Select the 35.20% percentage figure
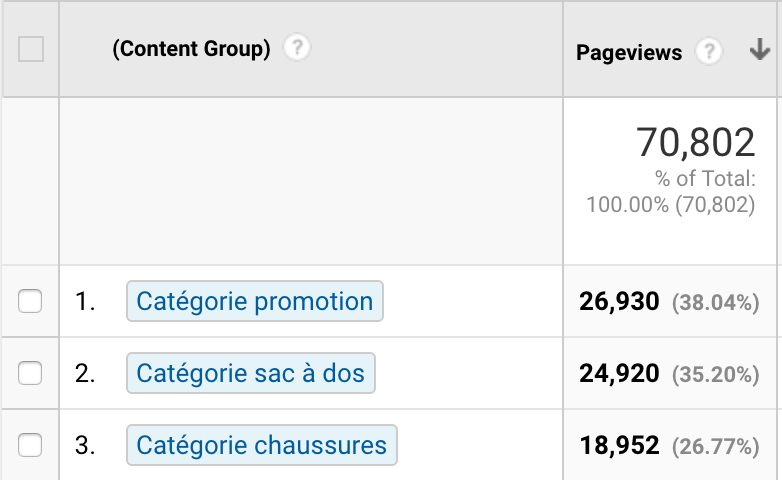 point(716,374)
